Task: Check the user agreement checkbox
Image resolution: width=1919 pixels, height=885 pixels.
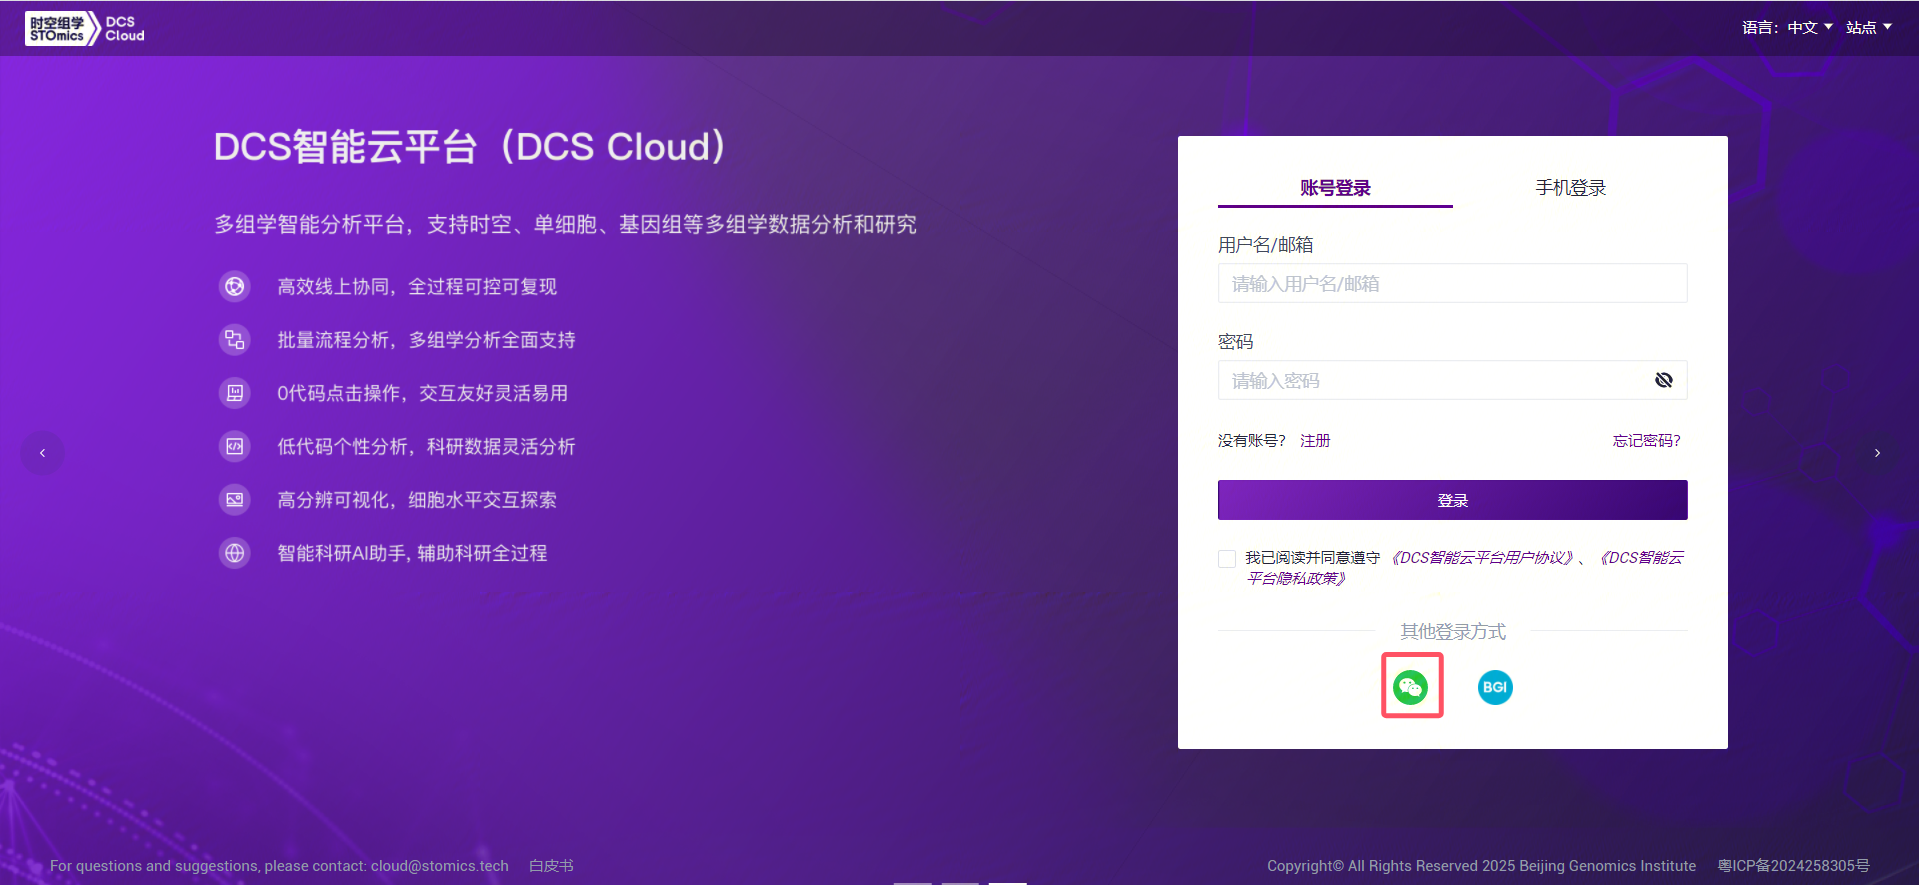Action: tap(1227, 559)
